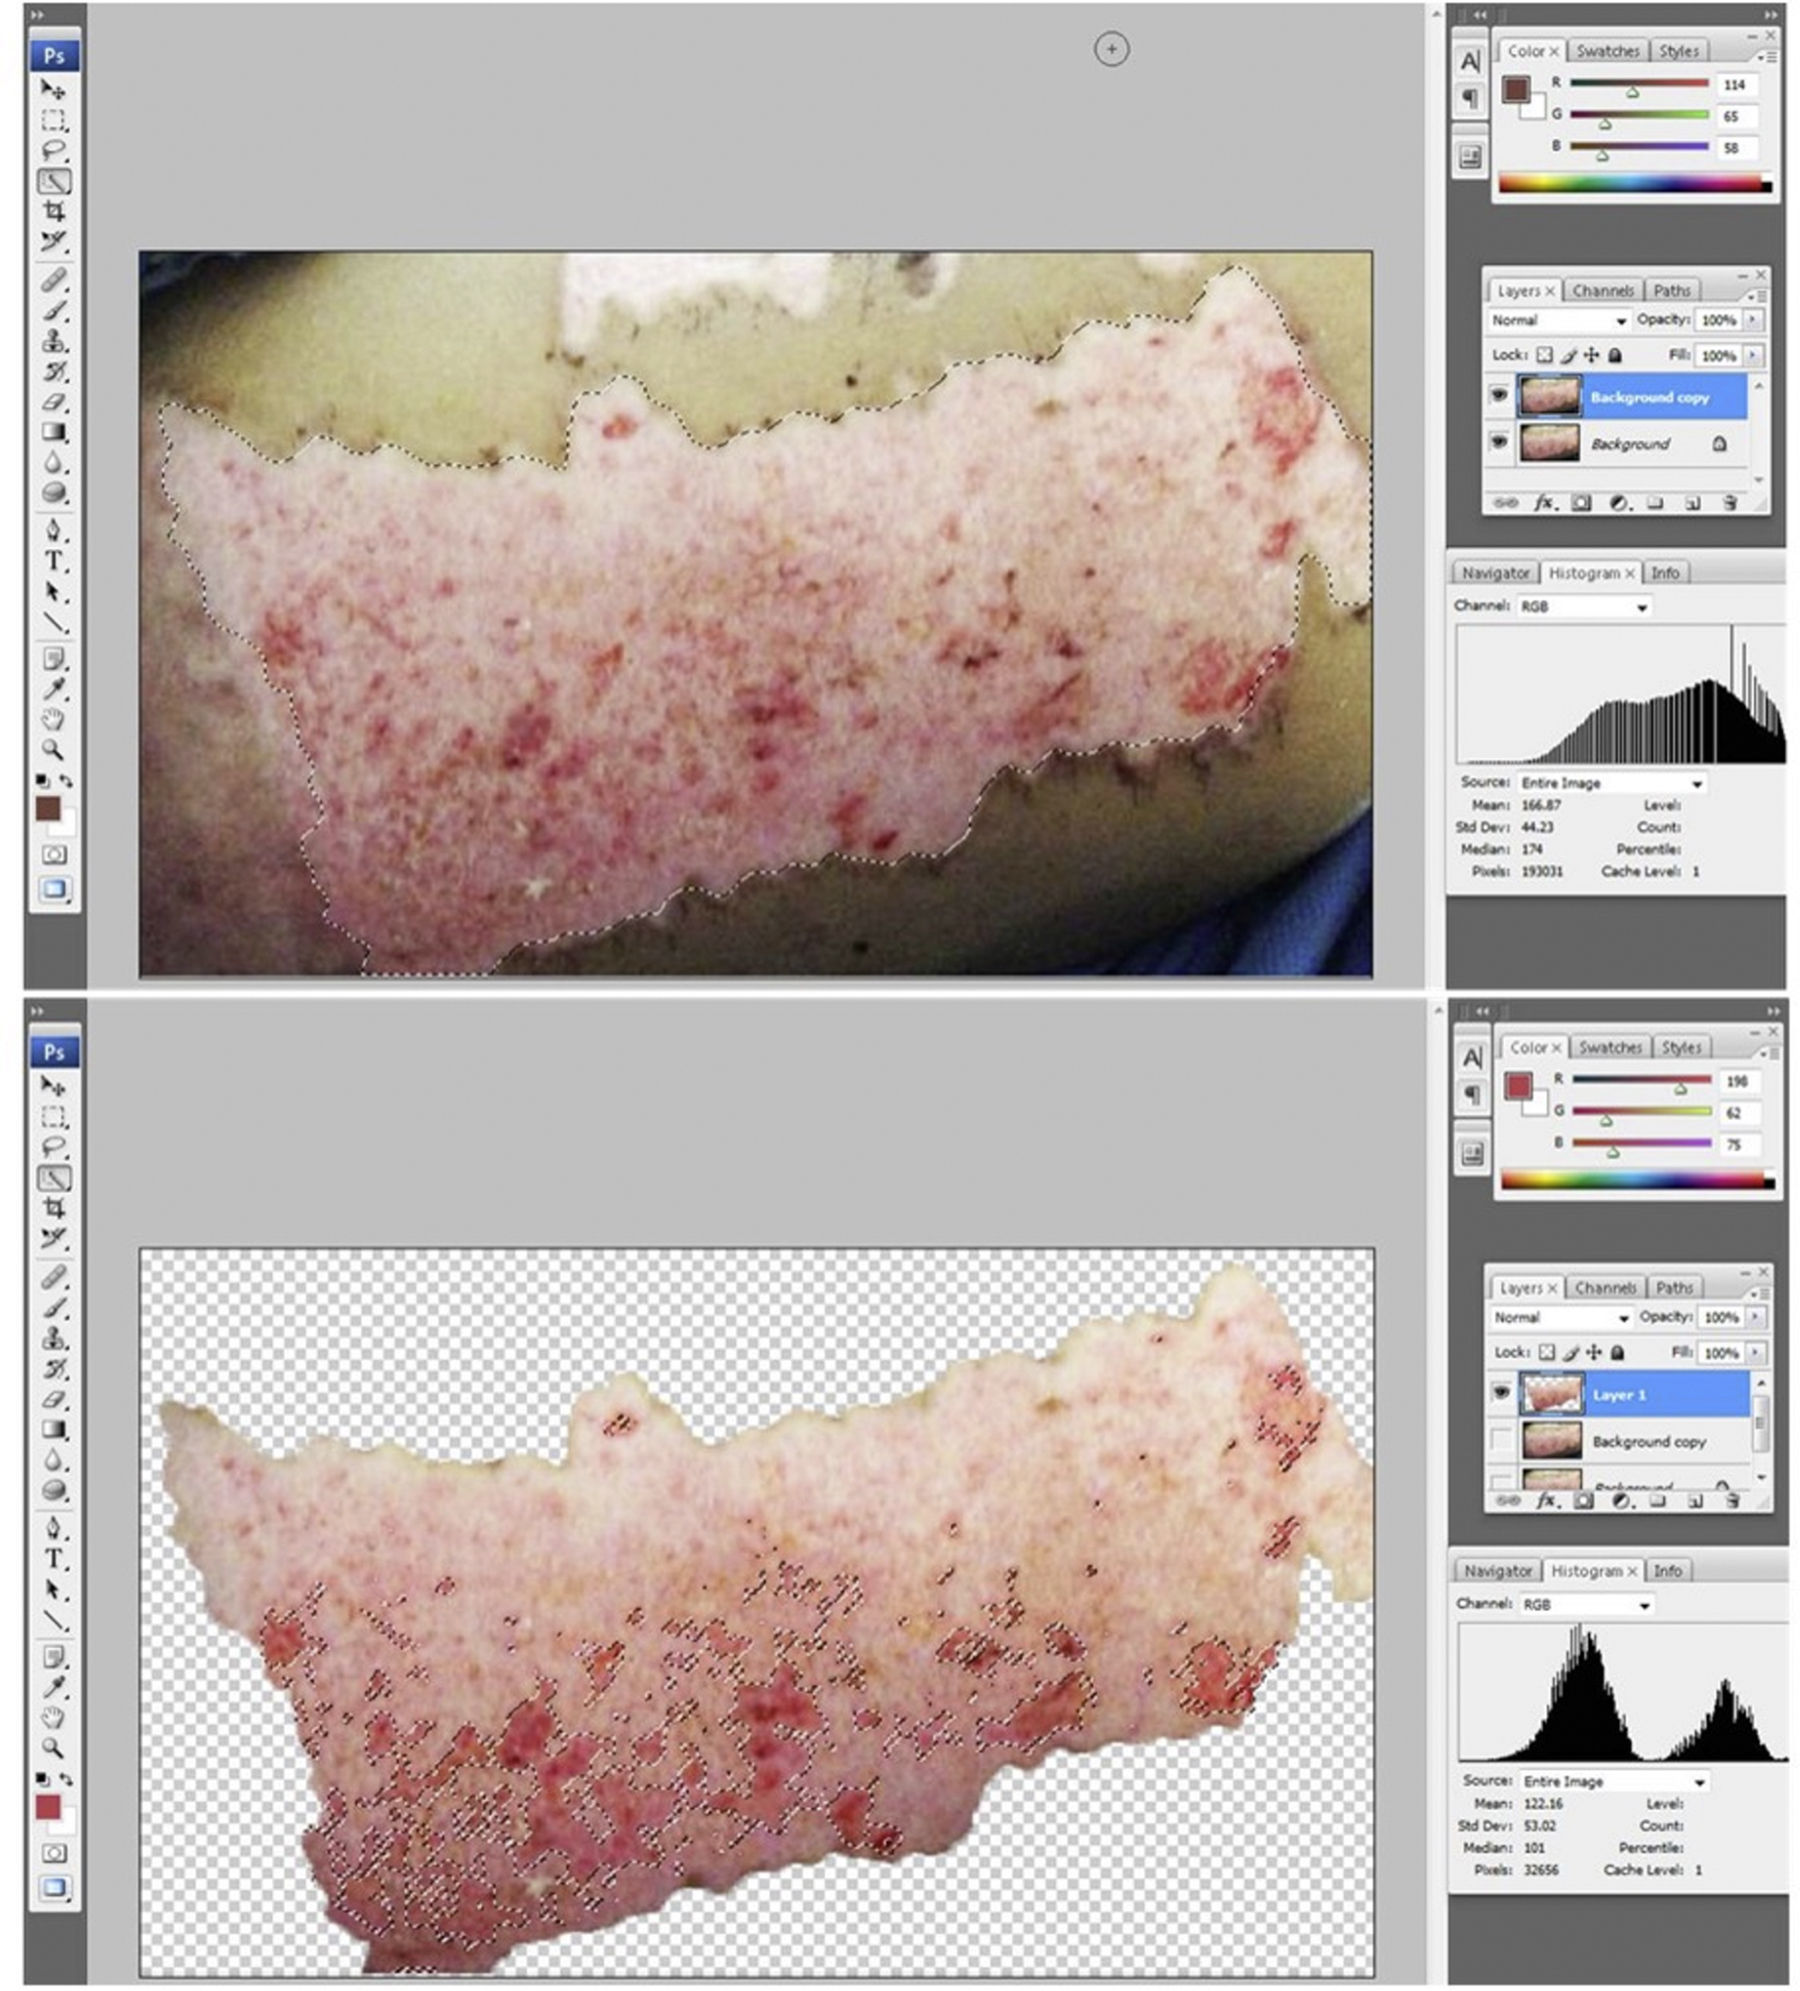Click red foreground color swatch in lower toolbar

(47, 1807)
